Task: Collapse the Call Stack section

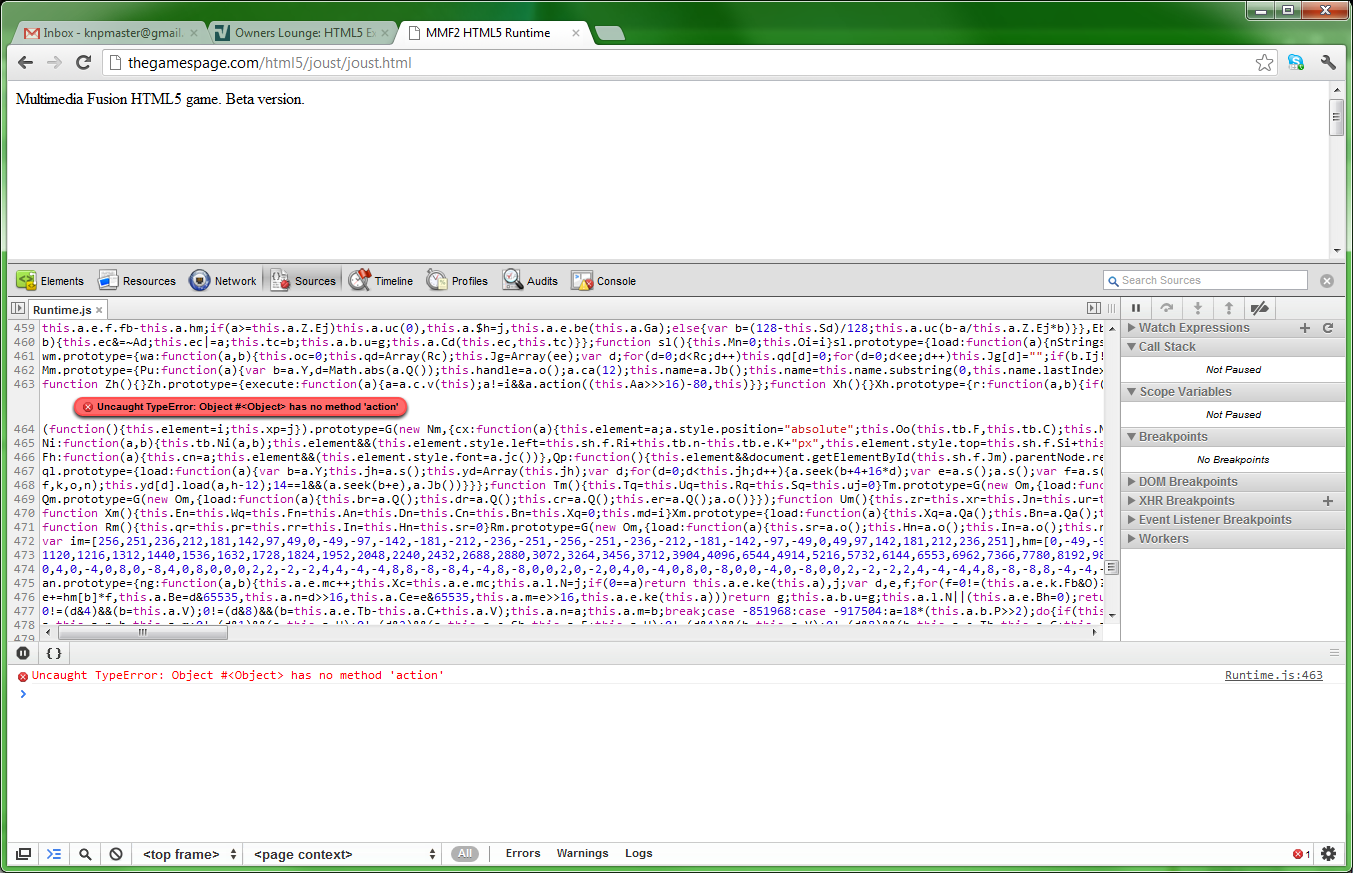Action: [x=1167, y=347]
